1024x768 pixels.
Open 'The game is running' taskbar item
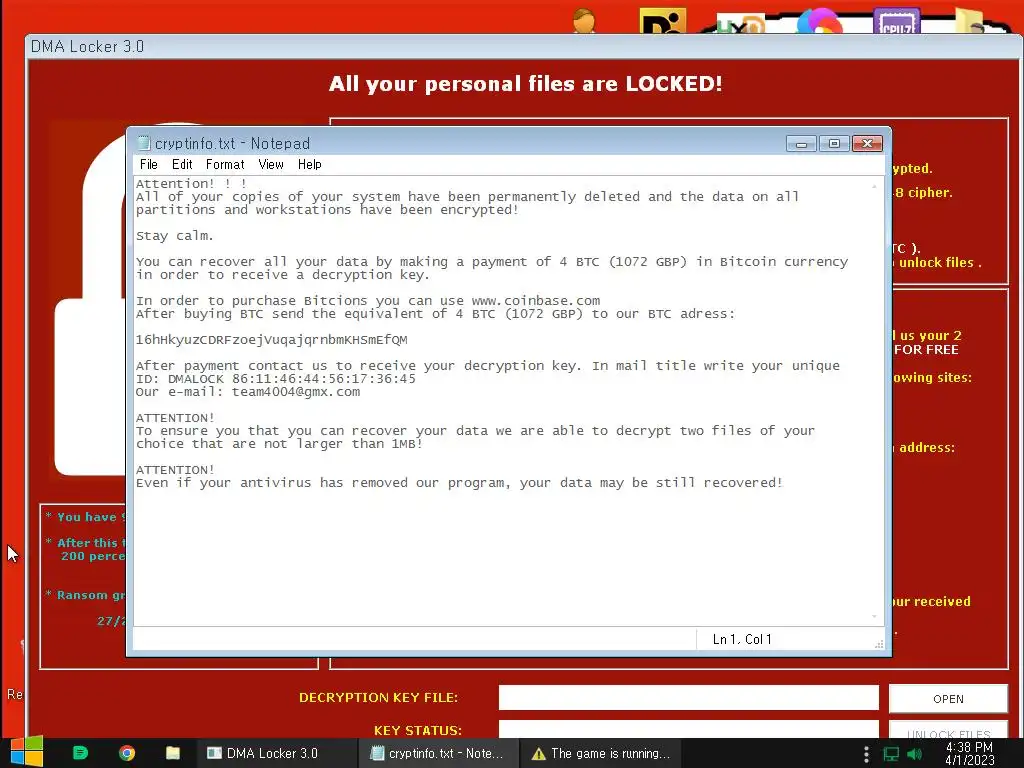[601, 753]
